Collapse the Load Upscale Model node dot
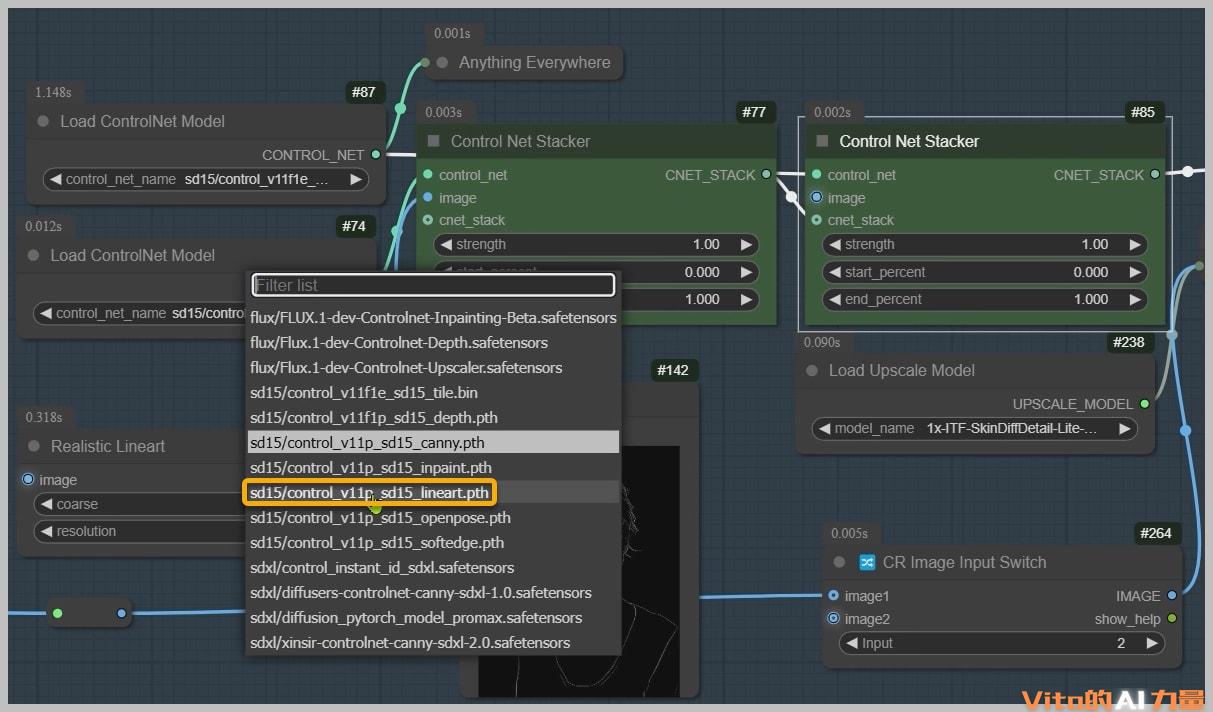Image resolution: width=1213 pixels, height=712 pixels. (x=812, y=370)
